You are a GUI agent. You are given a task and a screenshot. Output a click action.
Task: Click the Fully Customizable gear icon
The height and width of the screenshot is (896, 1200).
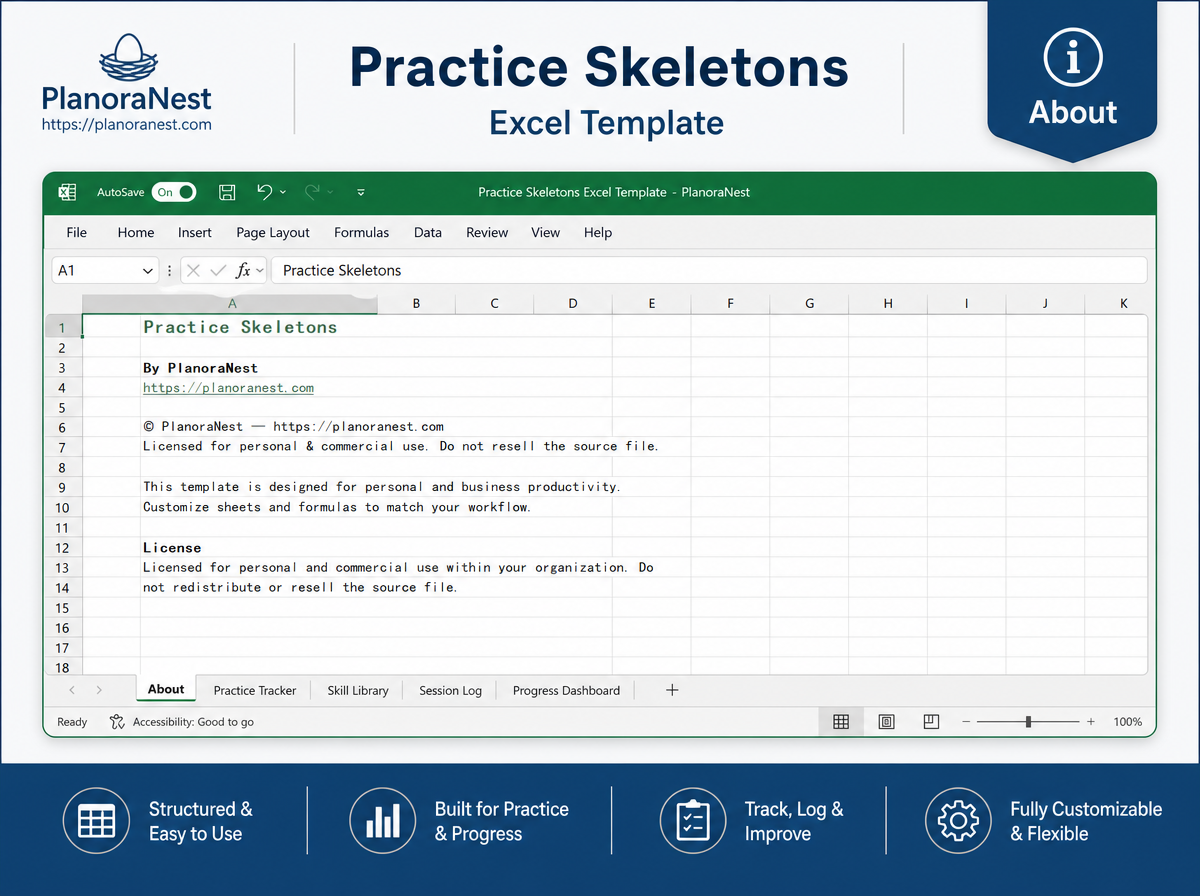[x=958, y=821]
